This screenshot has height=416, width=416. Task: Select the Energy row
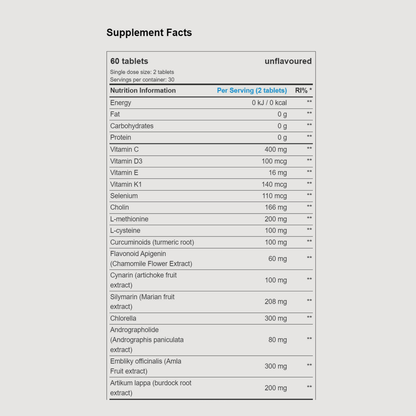tap(211, 103)
